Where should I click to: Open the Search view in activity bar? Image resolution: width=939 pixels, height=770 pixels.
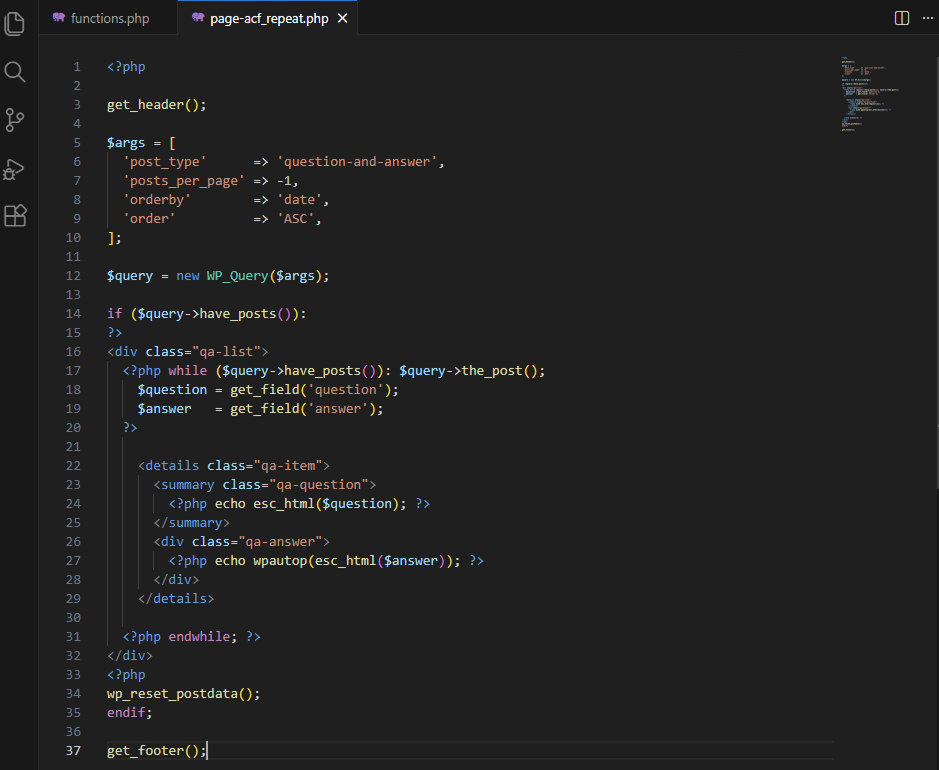15,71
